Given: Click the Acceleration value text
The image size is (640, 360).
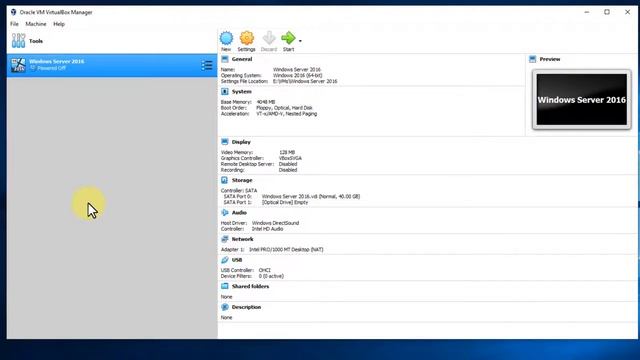Looking at the screenshot, I should tap(287, 114).
